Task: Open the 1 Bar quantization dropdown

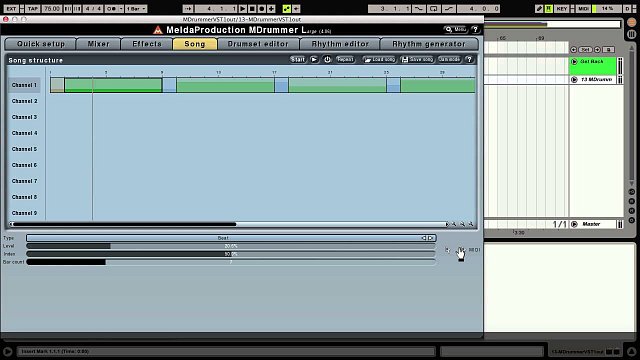Action: 136,9
